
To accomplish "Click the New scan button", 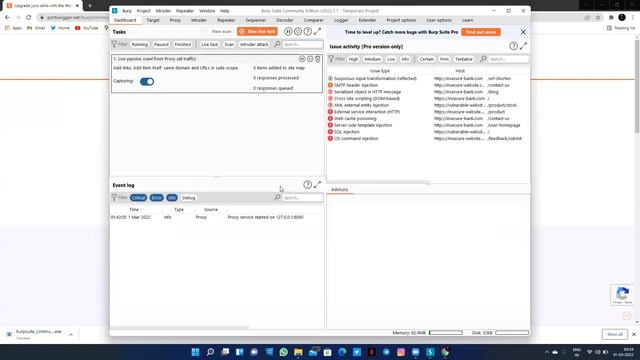I will coord(218,31).
